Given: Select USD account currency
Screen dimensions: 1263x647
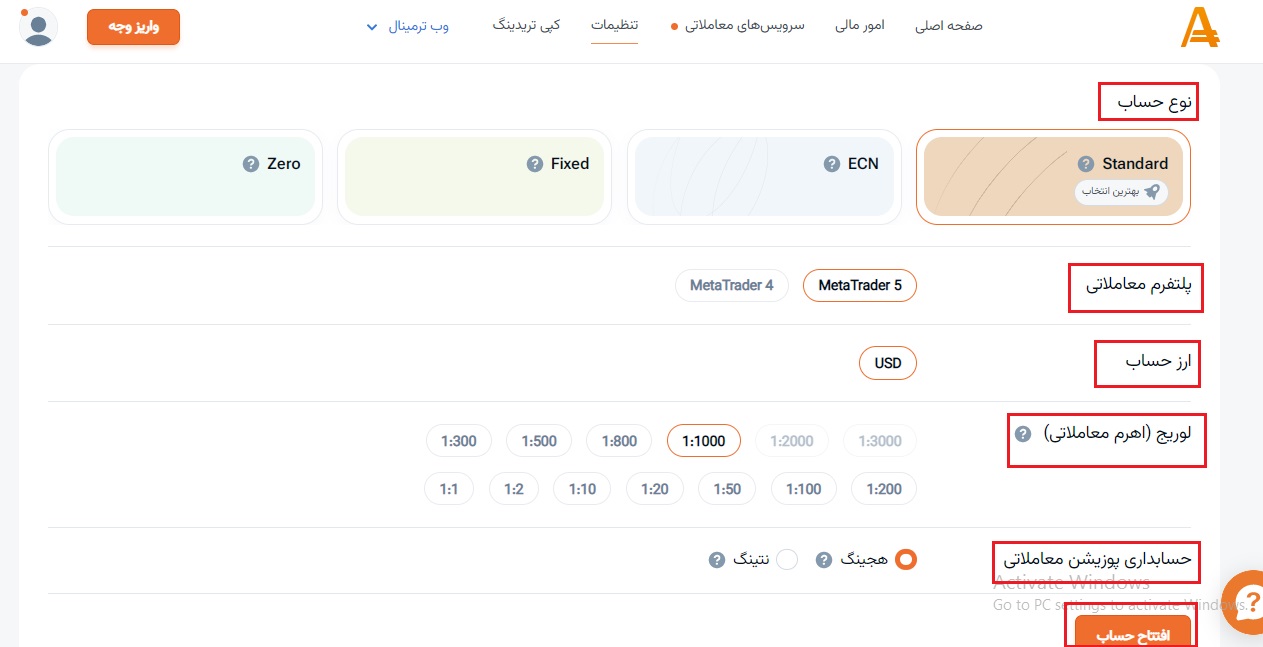Looking at the screenshot, I should pos(888,363).
